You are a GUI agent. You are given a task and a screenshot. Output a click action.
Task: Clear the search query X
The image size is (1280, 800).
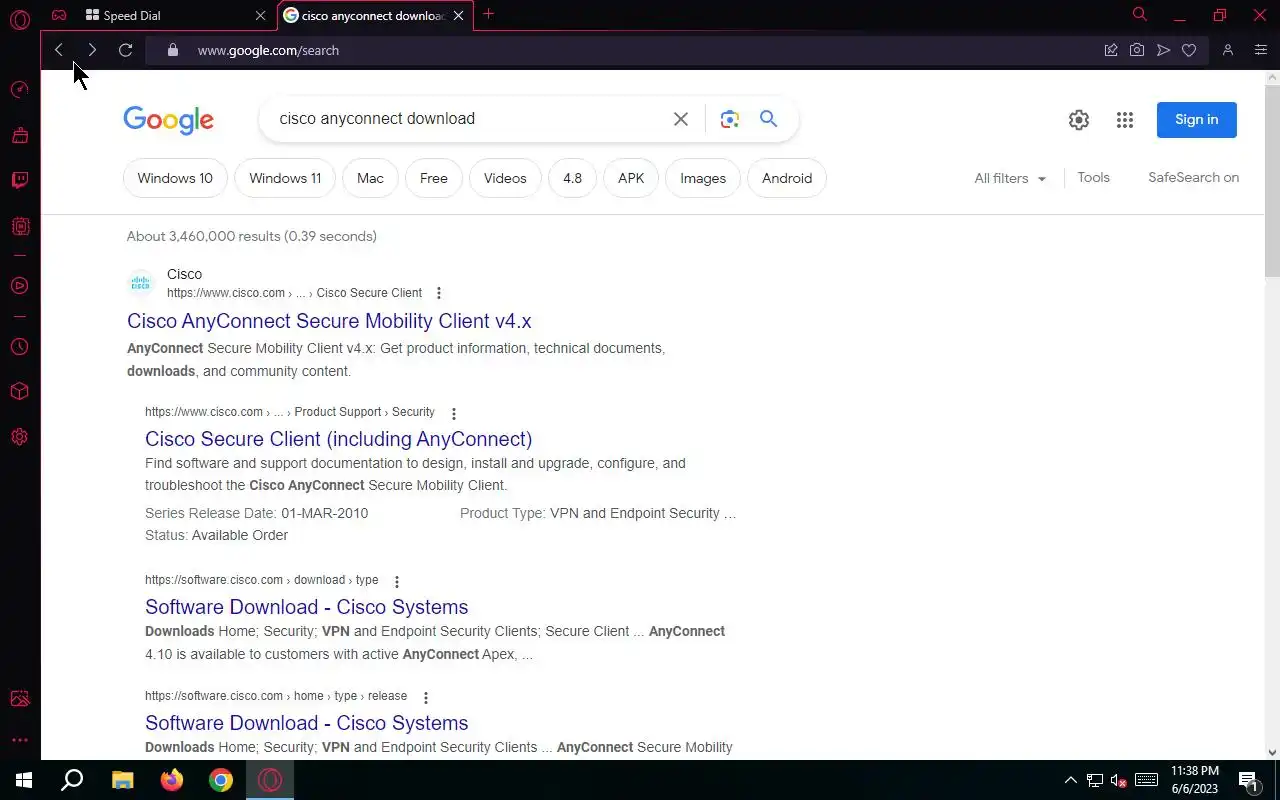(x=681, y=119)
